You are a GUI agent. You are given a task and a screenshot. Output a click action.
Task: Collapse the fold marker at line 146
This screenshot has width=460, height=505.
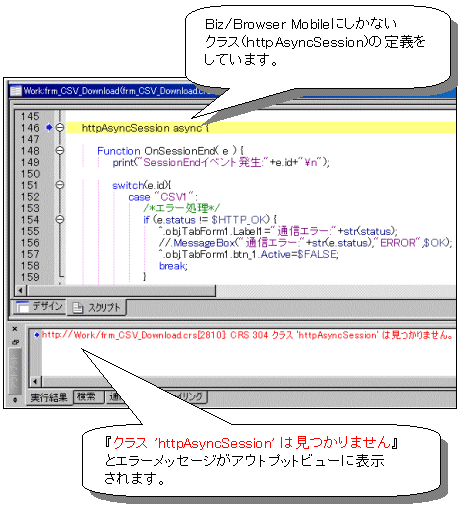60,127
